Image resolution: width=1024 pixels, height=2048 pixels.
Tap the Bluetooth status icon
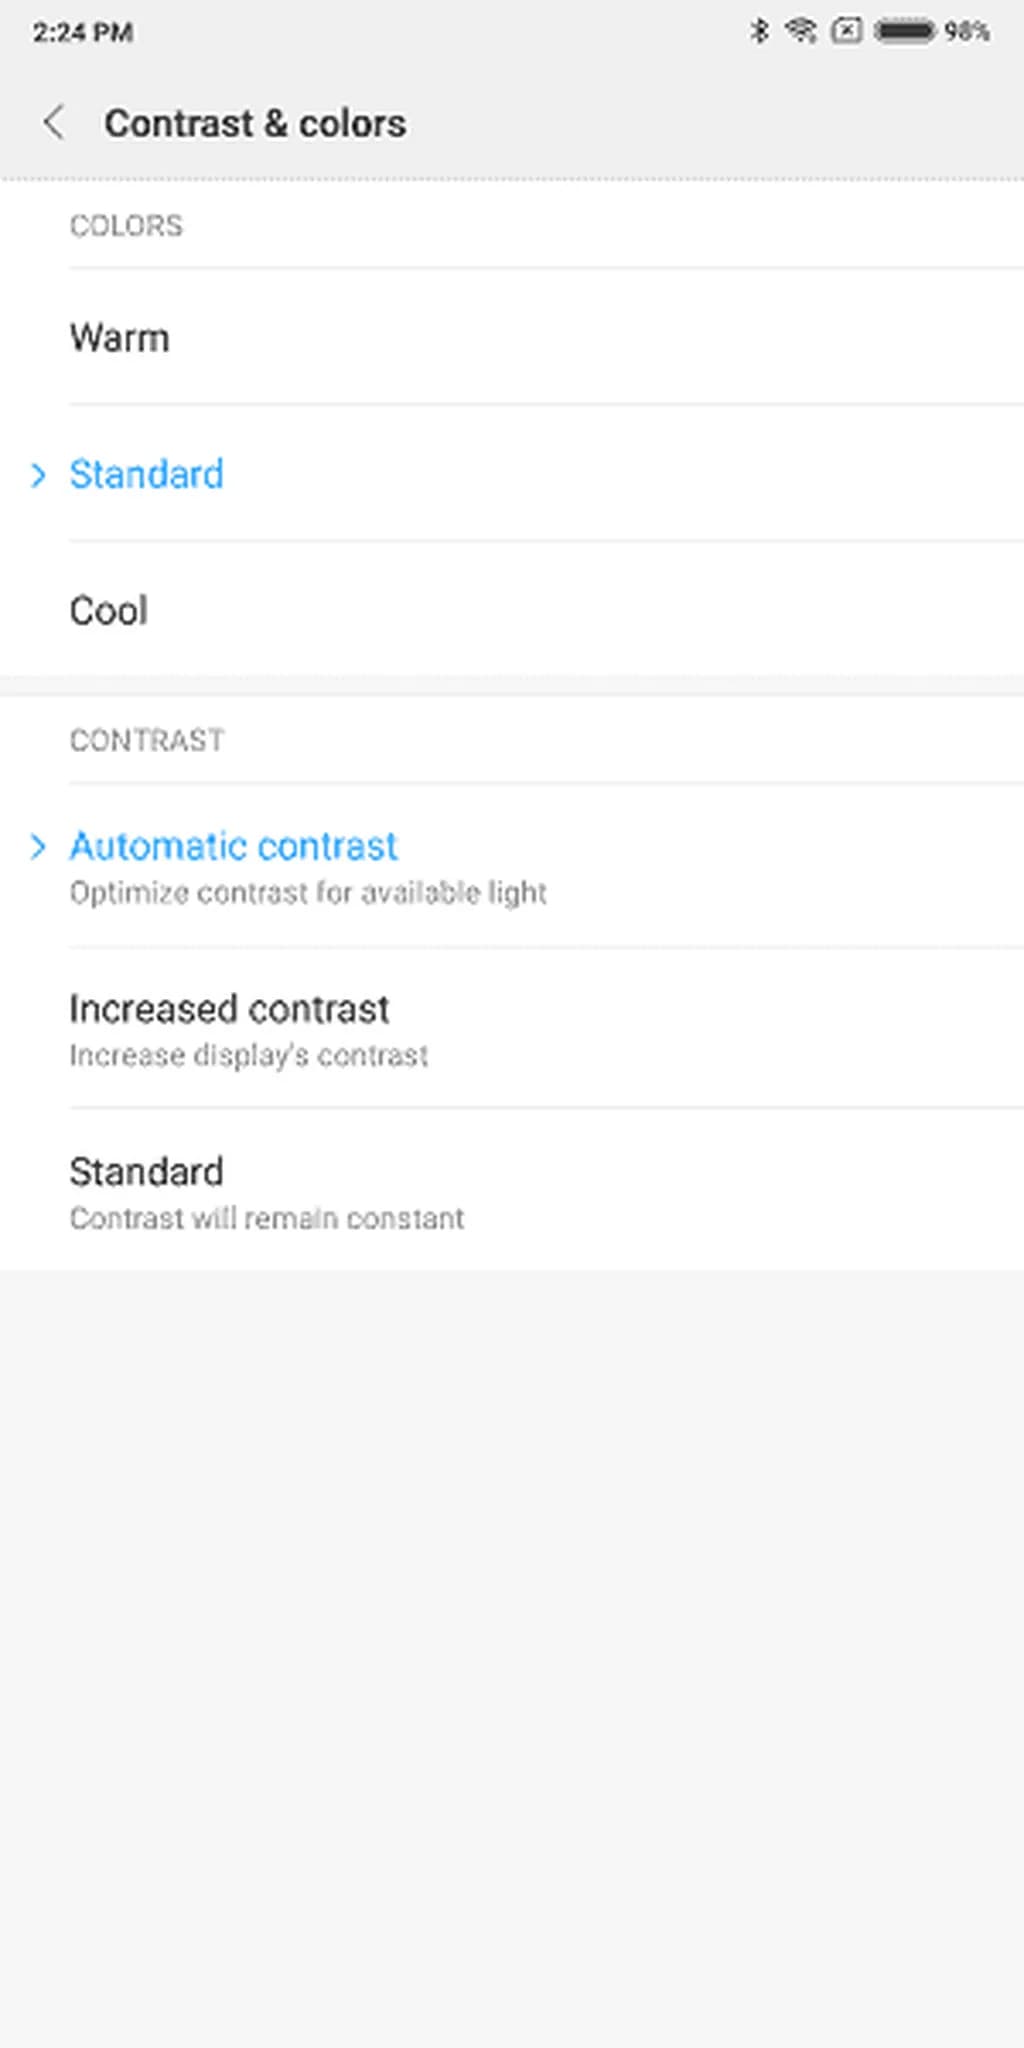[759, 31]
